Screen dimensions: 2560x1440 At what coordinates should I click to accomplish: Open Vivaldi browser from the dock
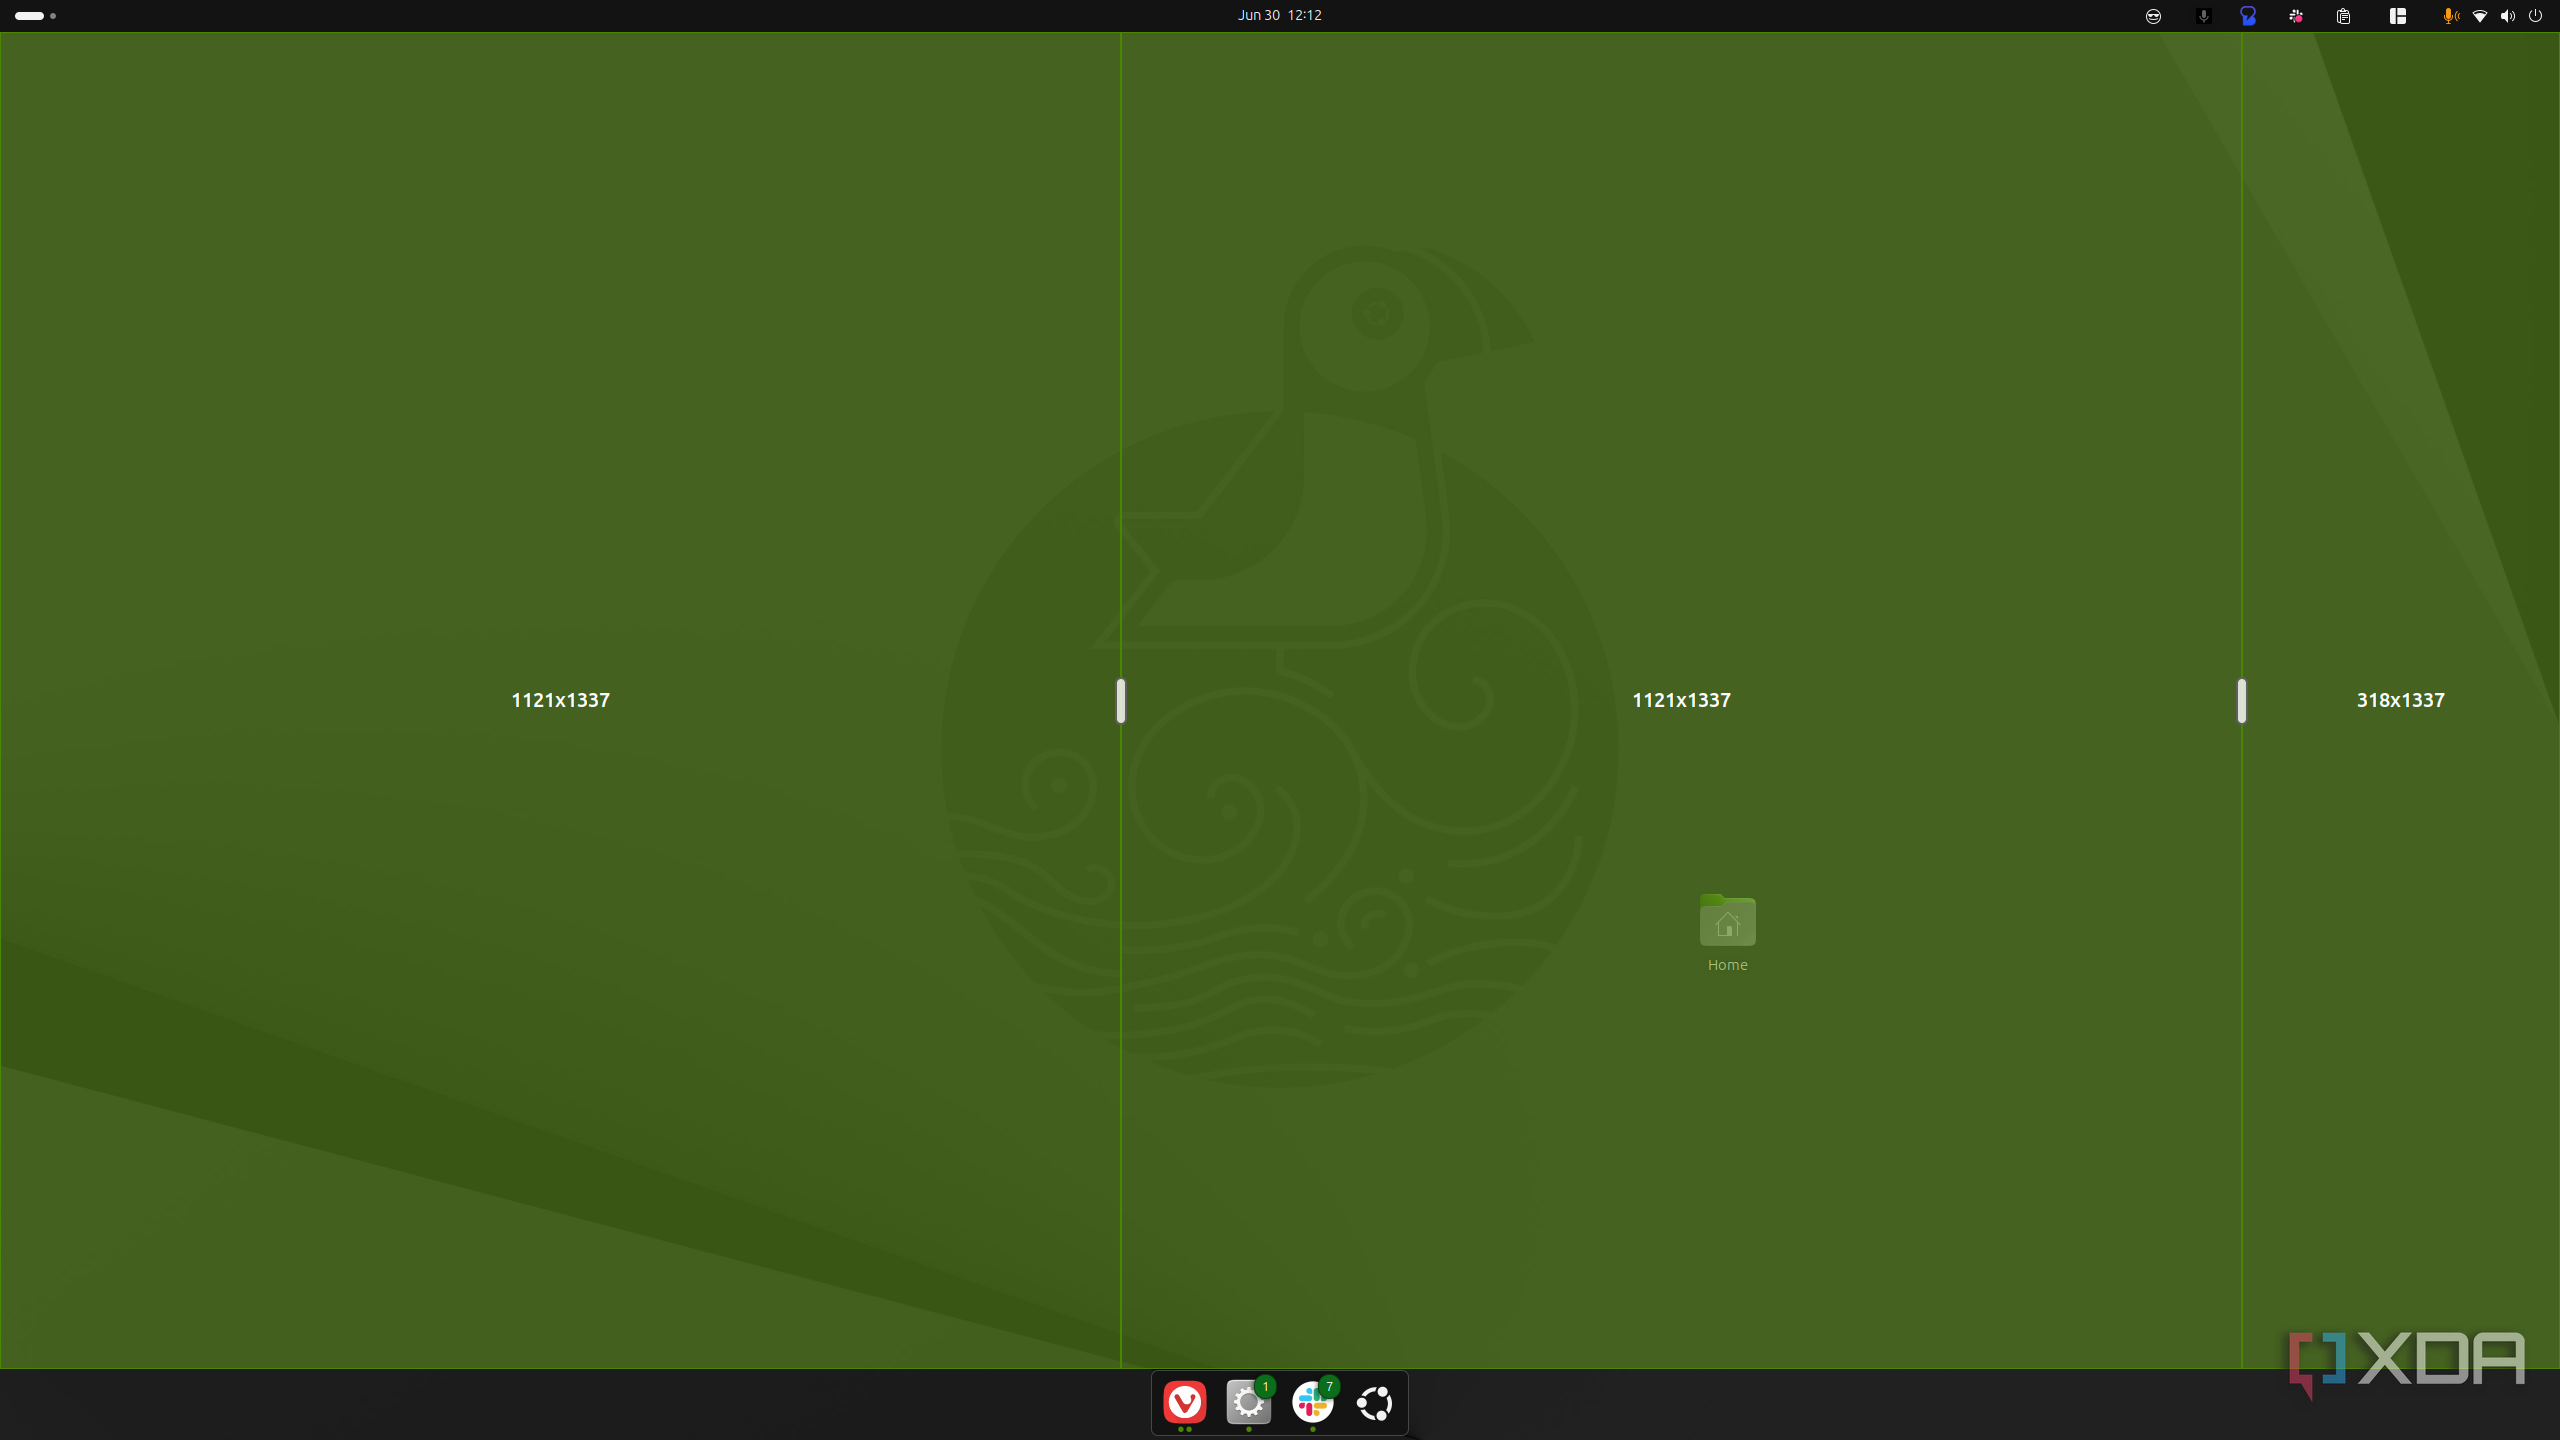coord(1183,1403)
